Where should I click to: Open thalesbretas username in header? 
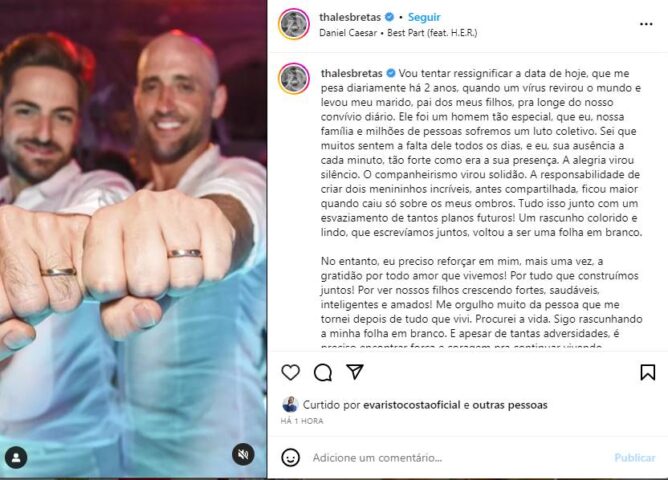tap(350, 17)
